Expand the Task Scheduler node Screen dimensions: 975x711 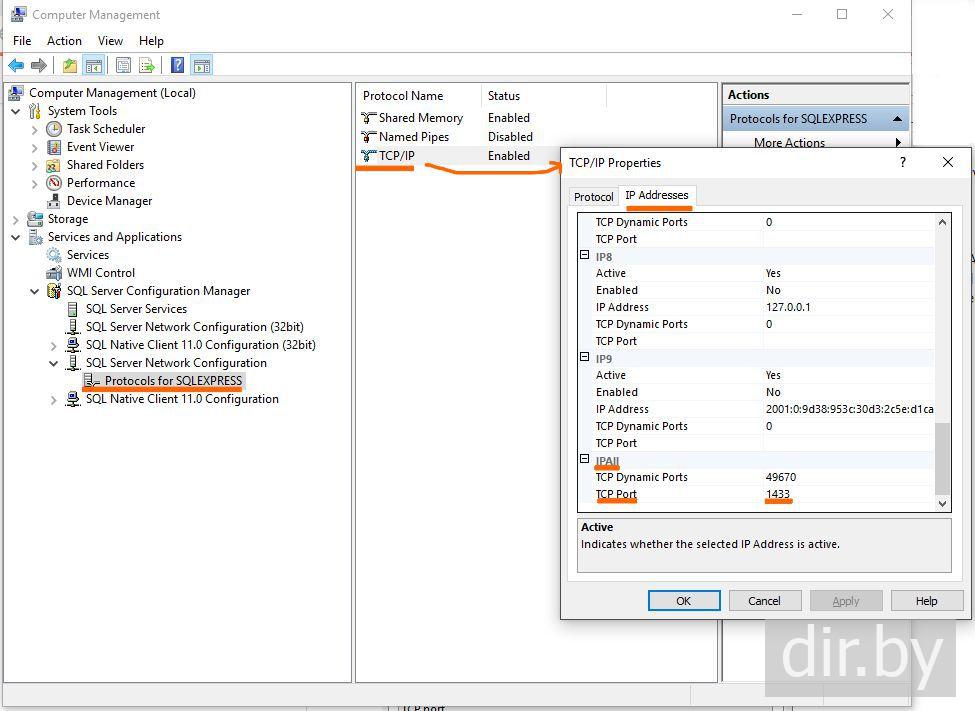35,129
